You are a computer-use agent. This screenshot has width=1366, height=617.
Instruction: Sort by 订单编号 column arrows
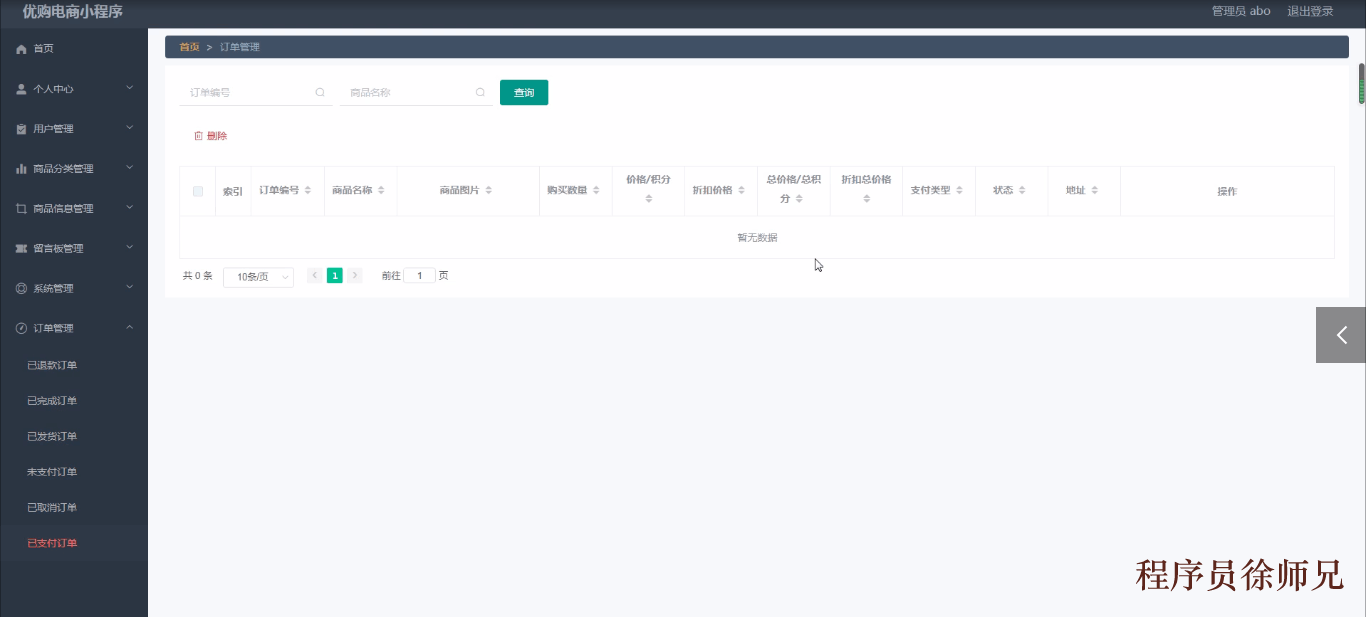click(x=307, y=190)
